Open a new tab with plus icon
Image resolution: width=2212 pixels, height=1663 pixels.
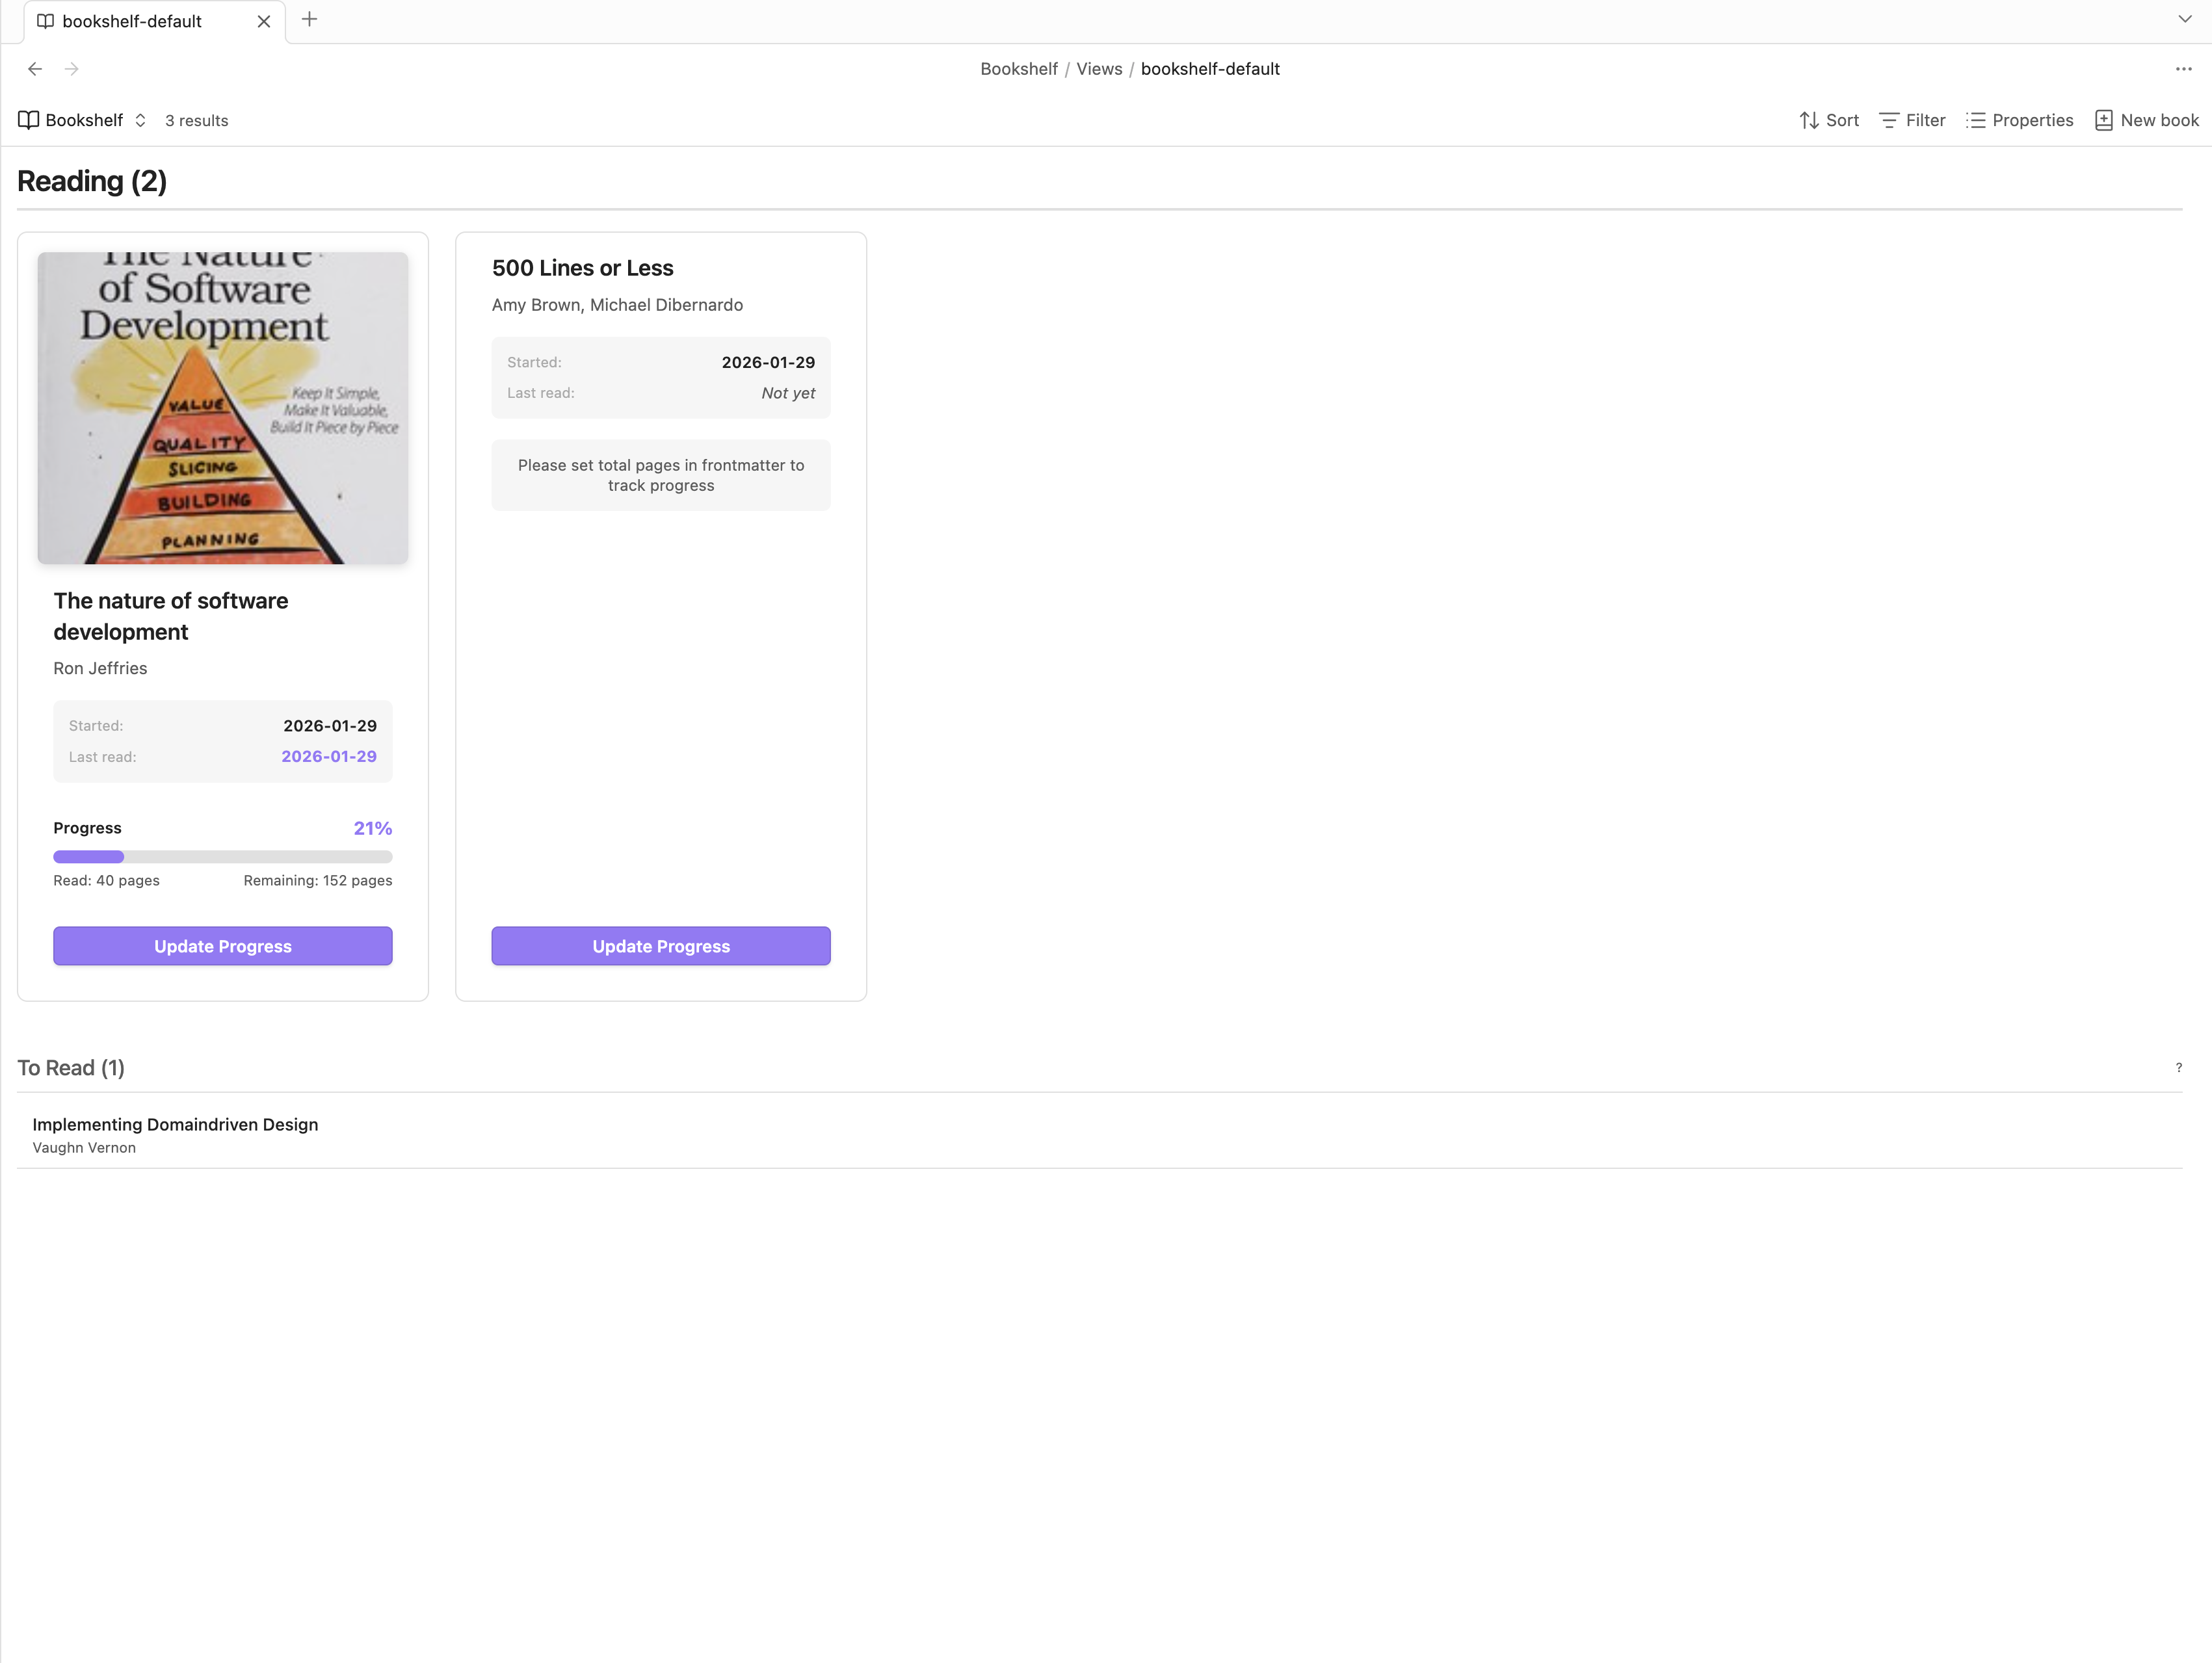(310, 20)
